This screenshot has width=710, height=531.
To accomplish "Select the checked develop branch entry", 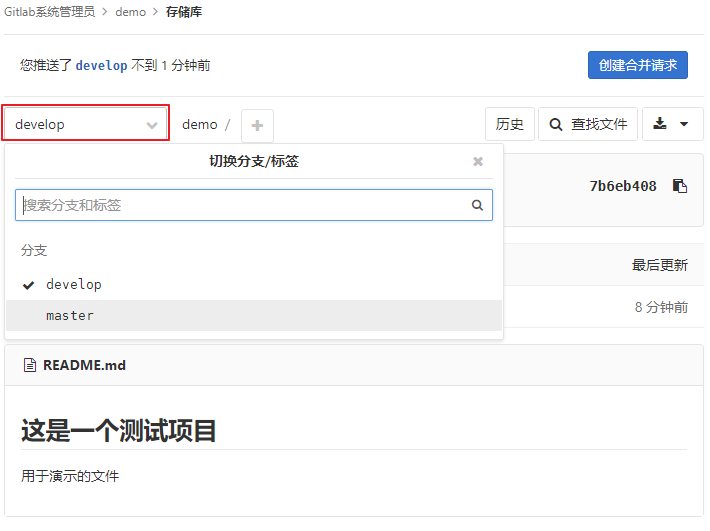I will 74,284.
